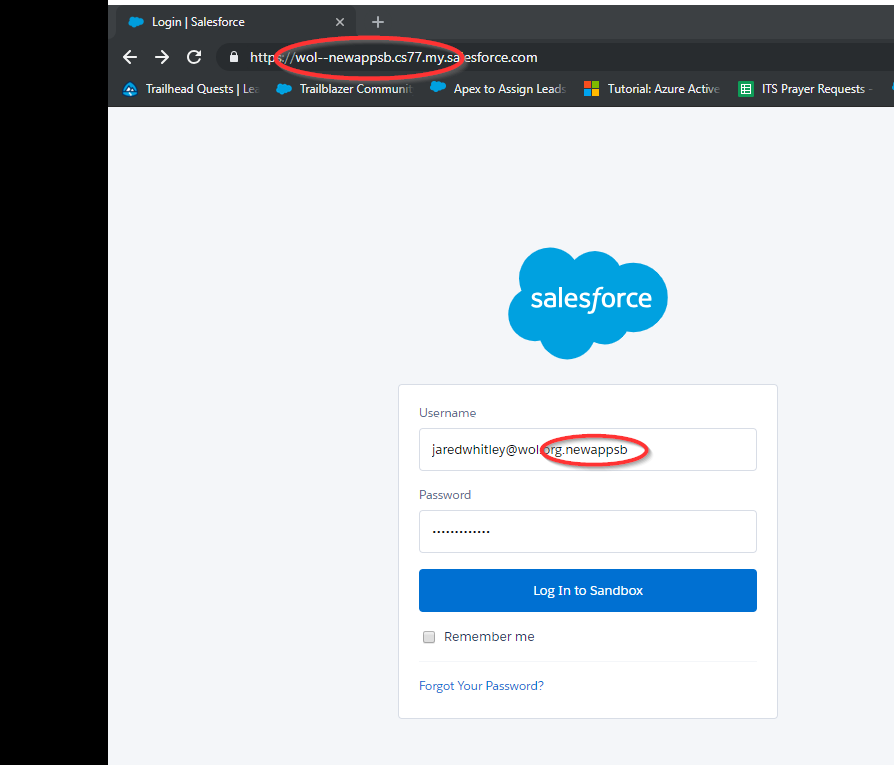Enable the Remember me checkbox
Image resolution: width=894 pixels, height=765 pixels.
pos(429,637)
